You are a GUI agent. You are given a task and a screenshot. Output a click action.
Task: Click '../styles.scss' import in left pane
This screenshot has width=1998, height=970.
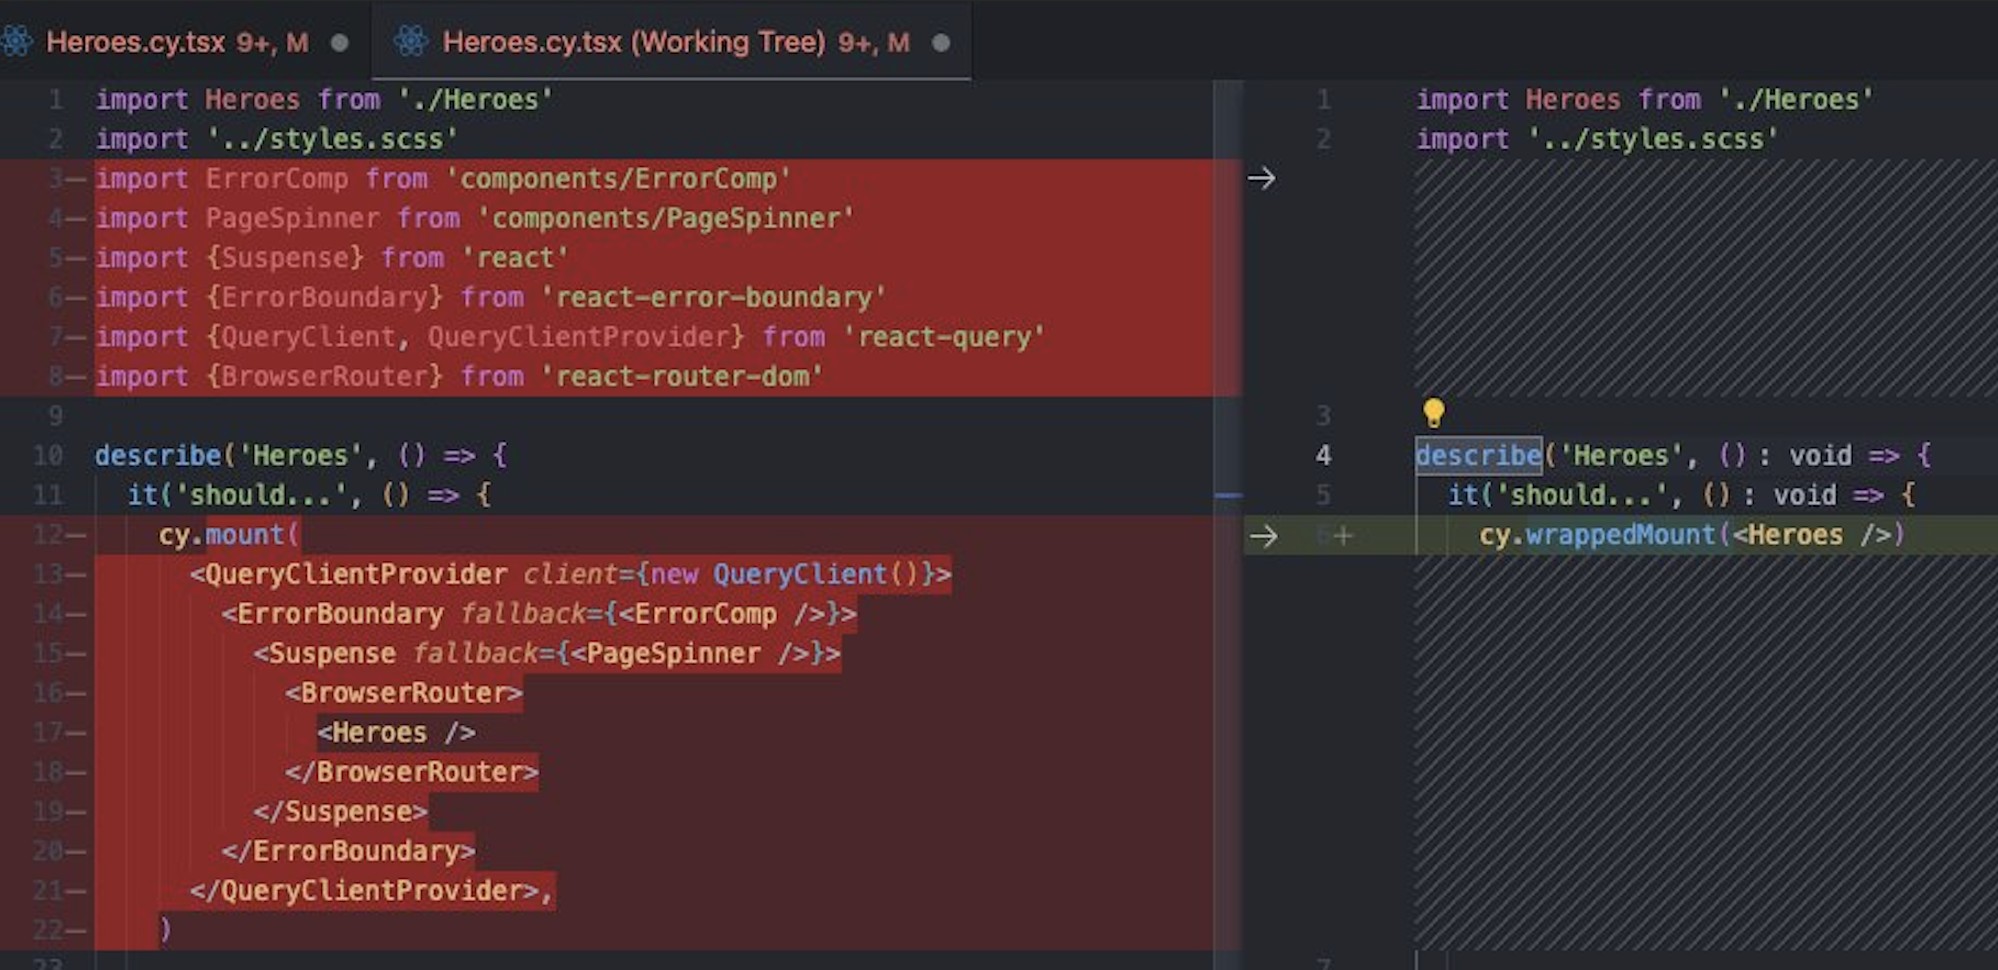click(332, 139)
